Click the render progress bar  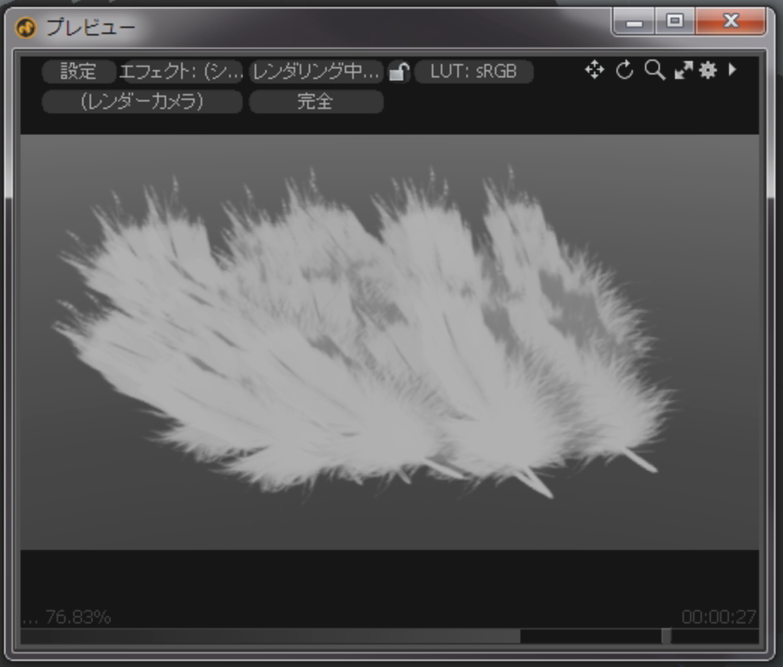coord(340,636)
